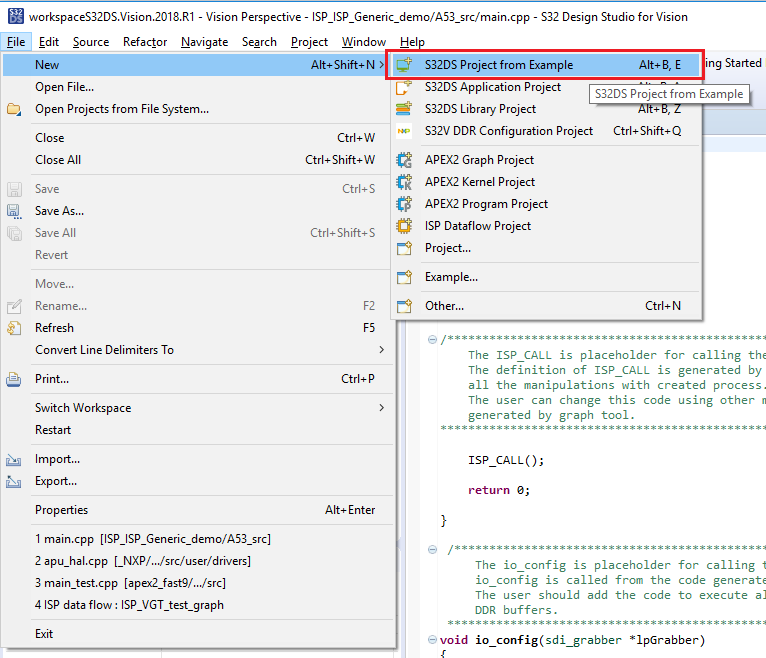
Task: Click Properties in File menu
Action: point(198,510)
